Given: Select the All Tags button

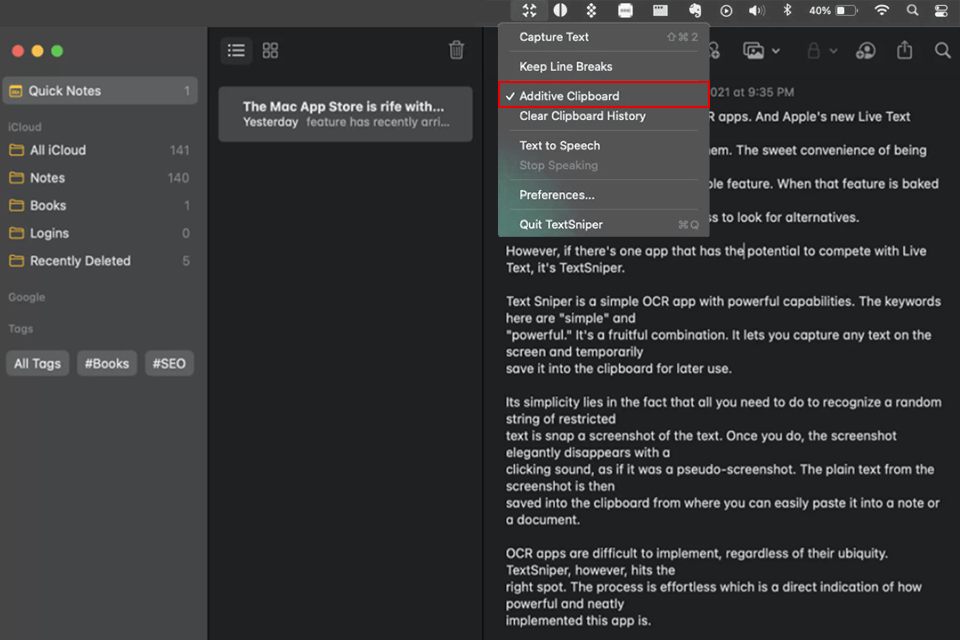Looking at the screenshot, I should (x=37, y=363).
